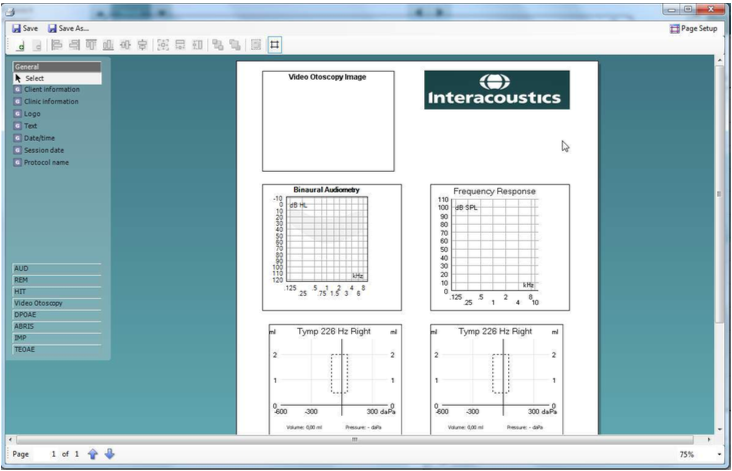
Task: Click the make same width icon
Action: pos(180,45)
